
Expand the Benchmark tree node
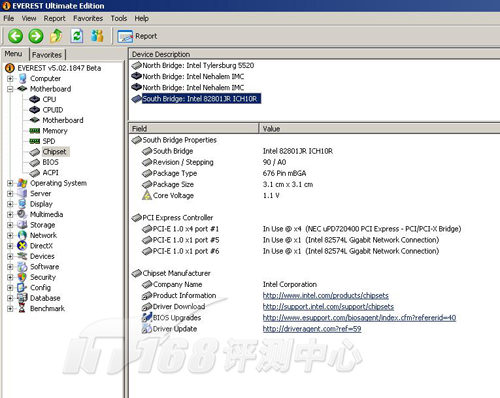pos(10,309)
